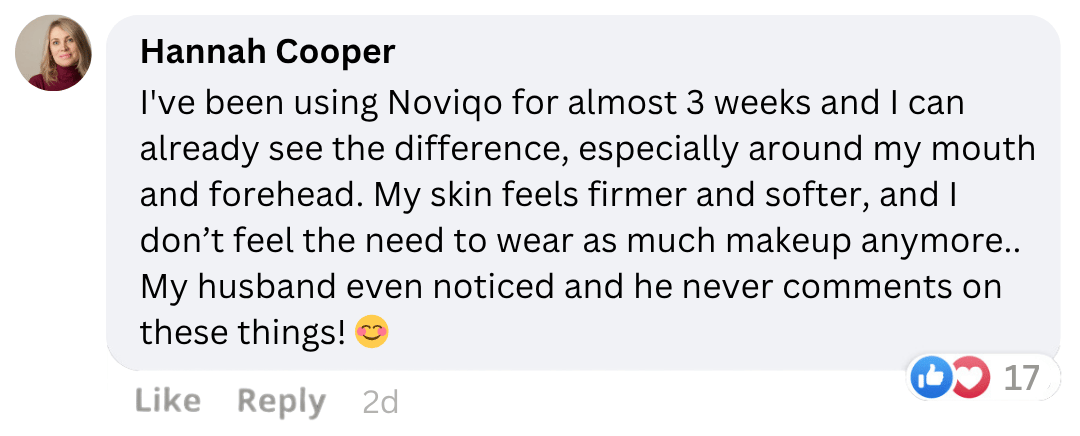Screen dimensions: 1080x436
Task: Open Hannah Cooper's profile picture
Action: [54, 54]
